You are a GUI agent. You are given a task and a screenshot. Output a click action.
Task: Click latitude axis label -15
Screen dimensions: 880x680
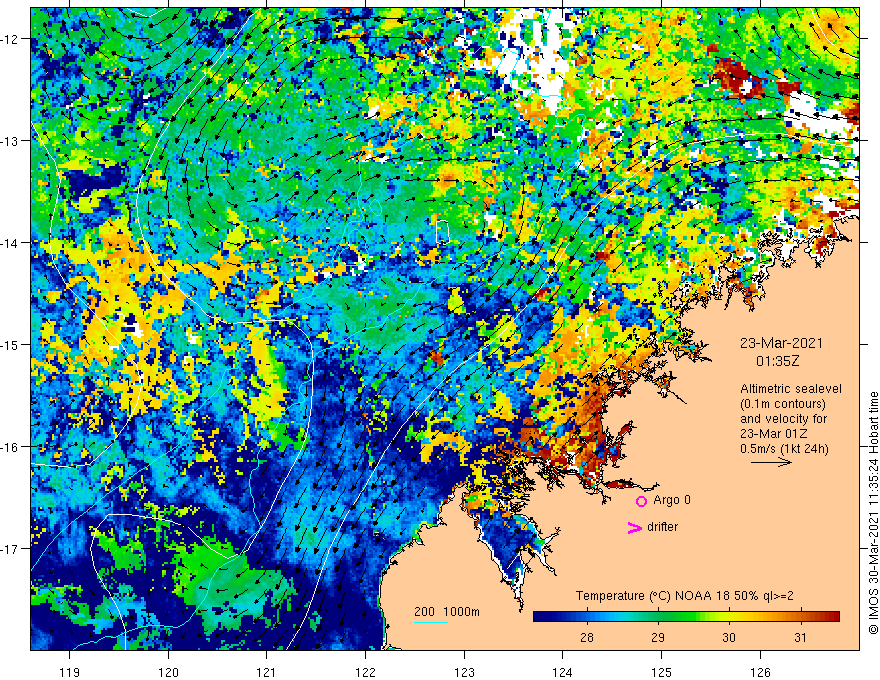coord(11,344)
